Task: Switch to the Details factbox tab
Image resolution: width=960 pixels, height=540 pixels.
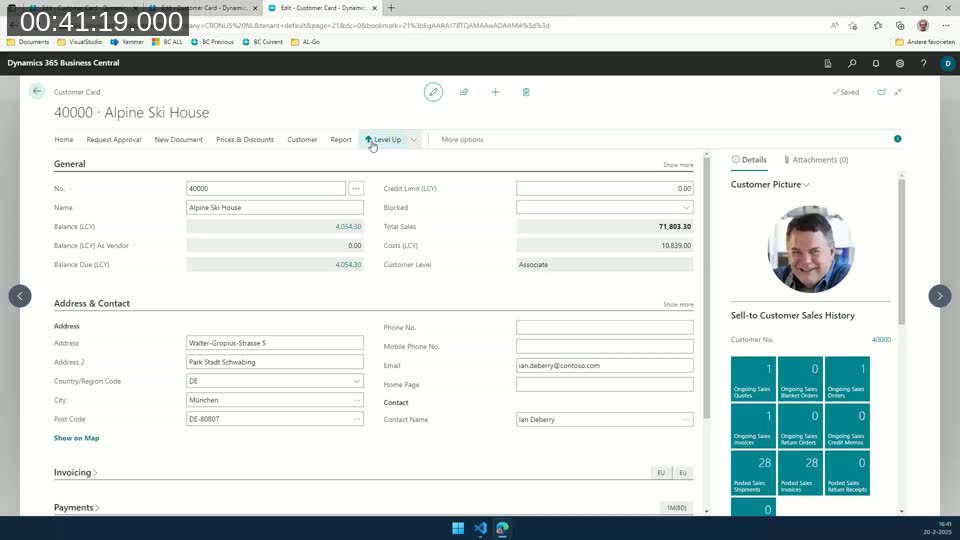Action: click(x=749, y=160)
